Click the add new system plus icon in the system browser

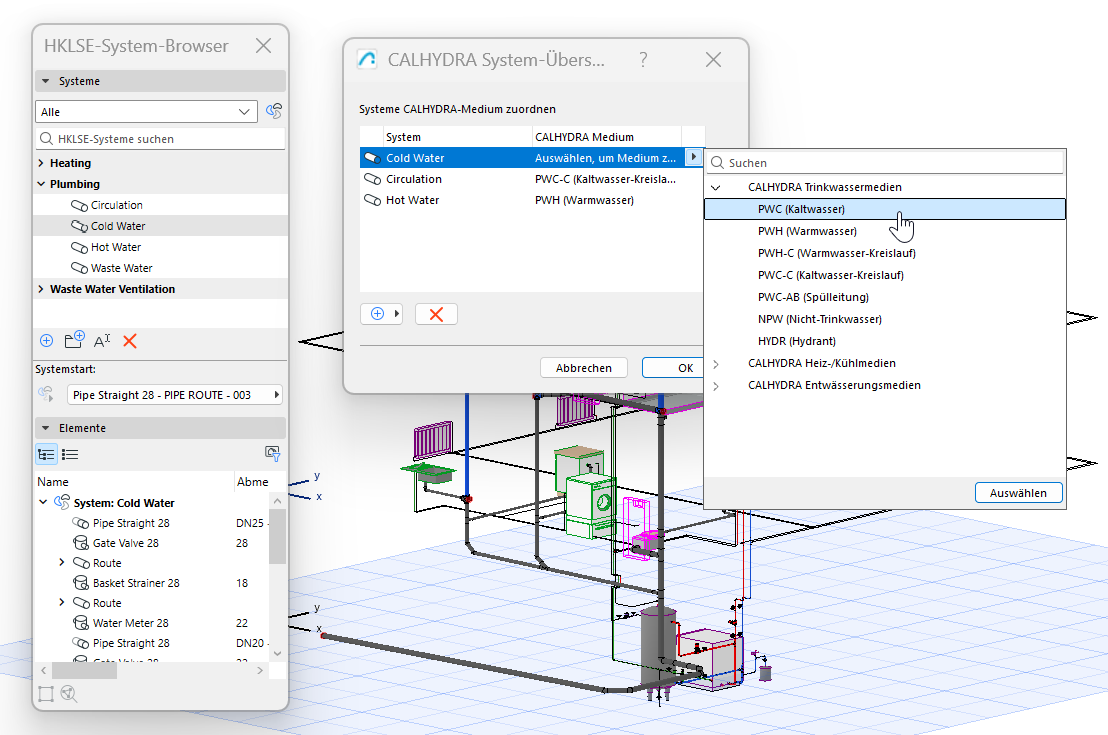[x=46, y=341]
